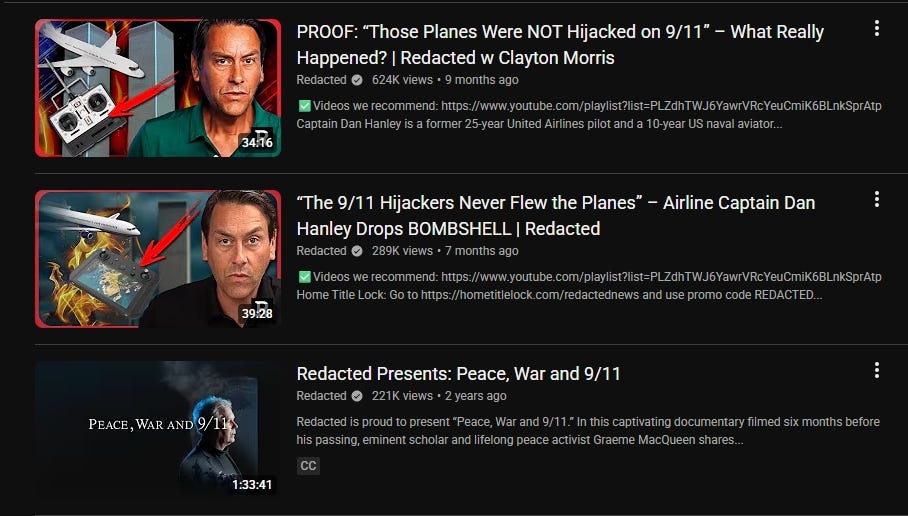Click the verified badge beside Redacted on the first video
908x516 pixels.
pyautogui.click(x=357, y=80)
